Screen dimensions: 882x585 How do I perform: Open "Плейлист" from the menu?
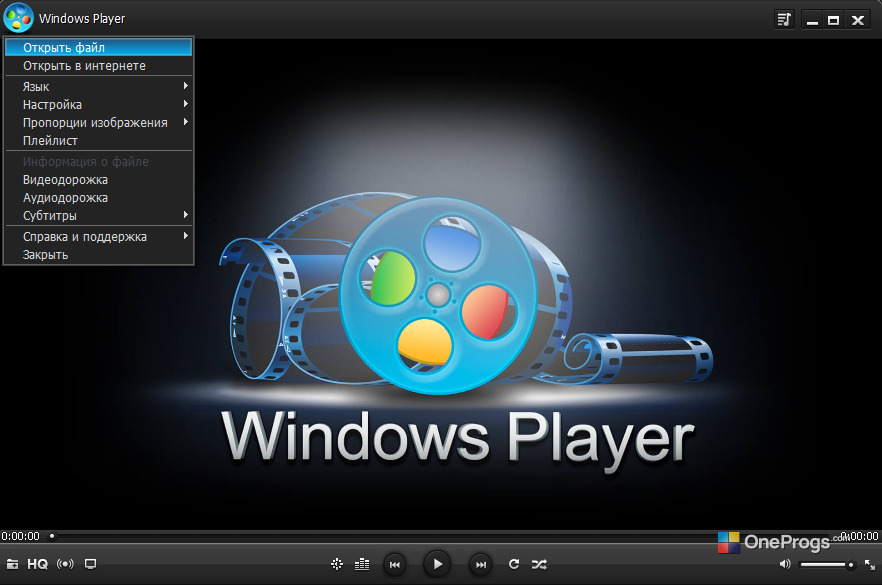98,141
